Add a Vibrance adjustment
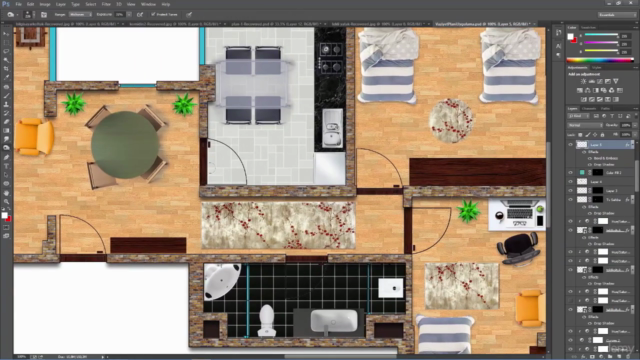This screenshot has width=640, height=360. [616, 82]
